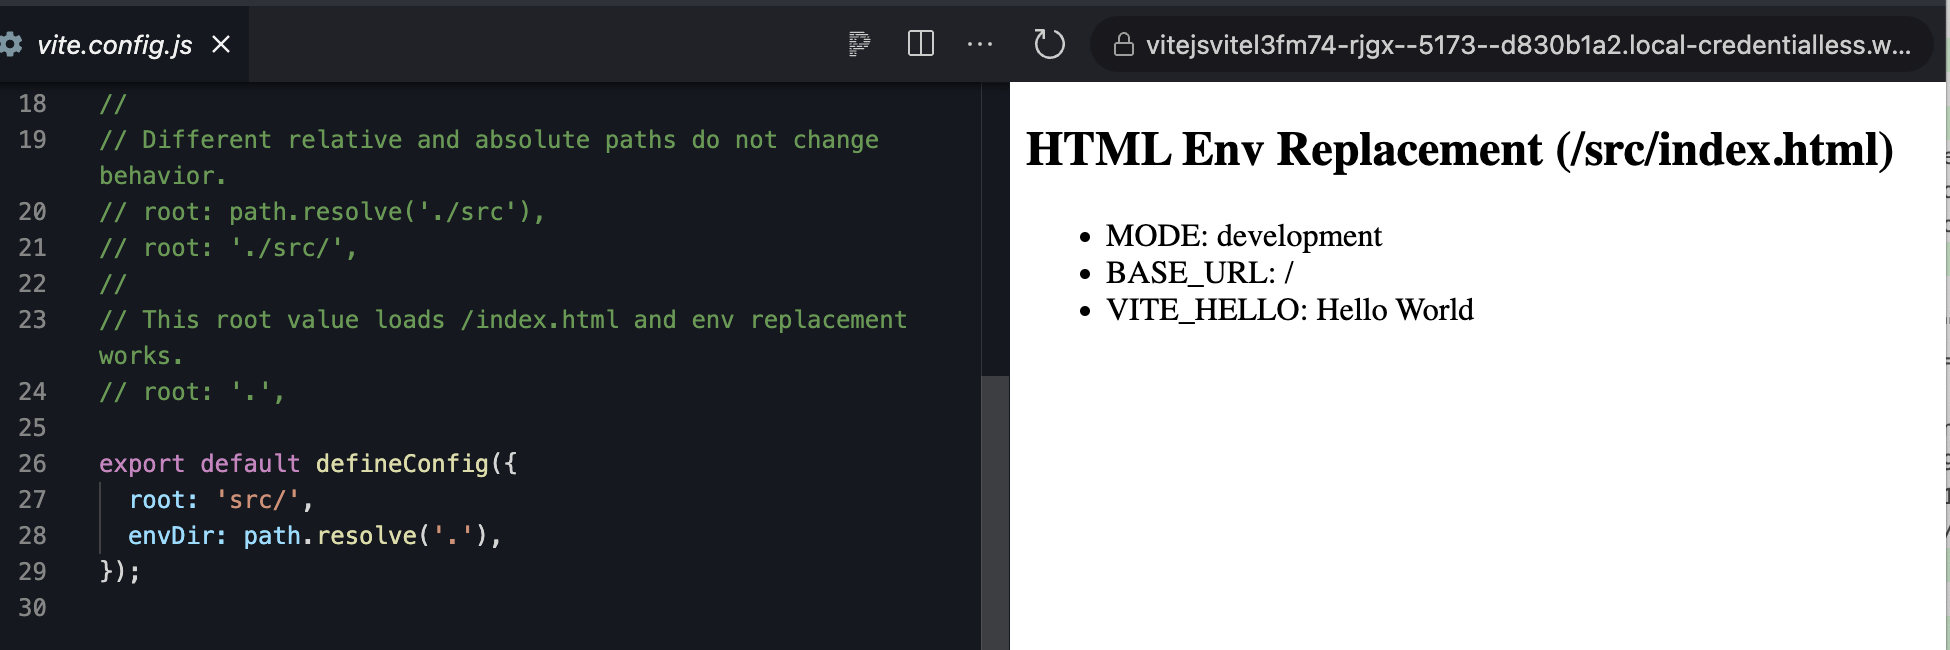Click the reload preview icon
Viewport: 1950px width, 650px height.
(1049, 44)
